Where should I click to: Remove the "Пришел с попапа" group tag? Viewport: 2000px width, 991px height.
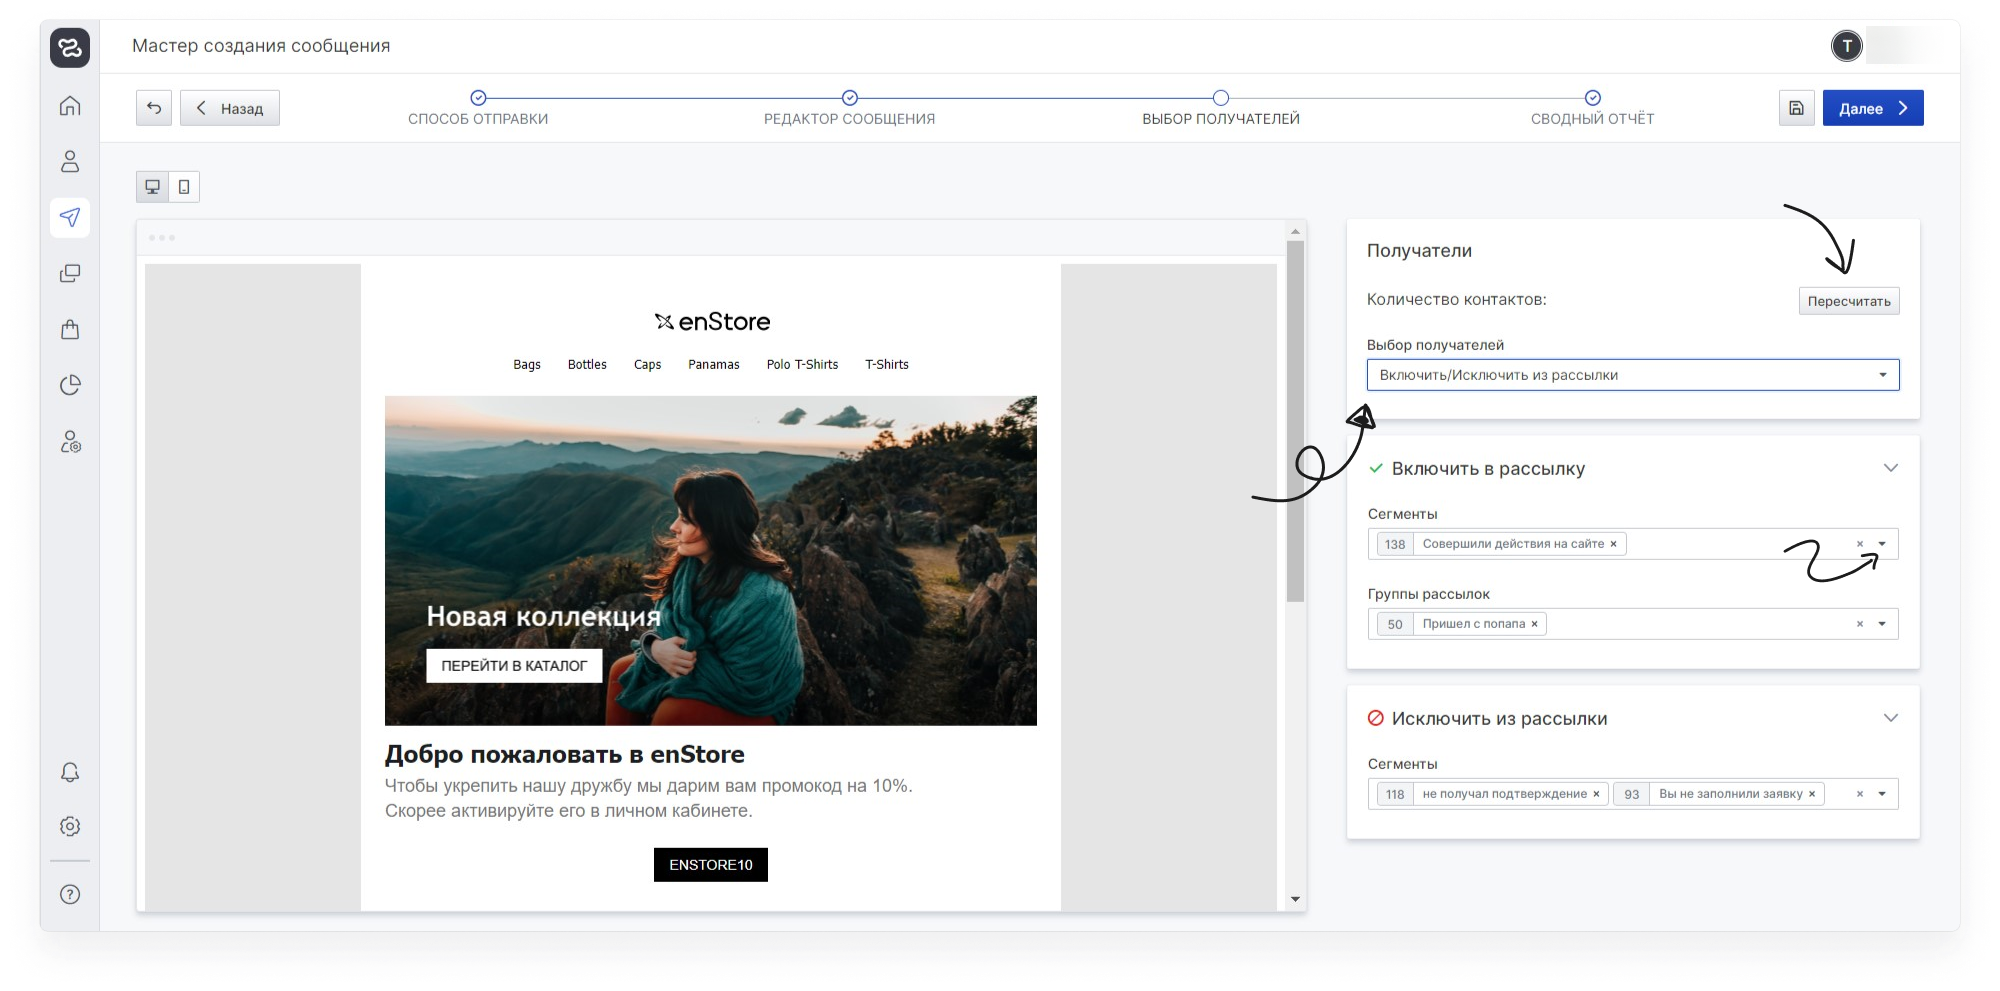click(x=1534, y=624)
